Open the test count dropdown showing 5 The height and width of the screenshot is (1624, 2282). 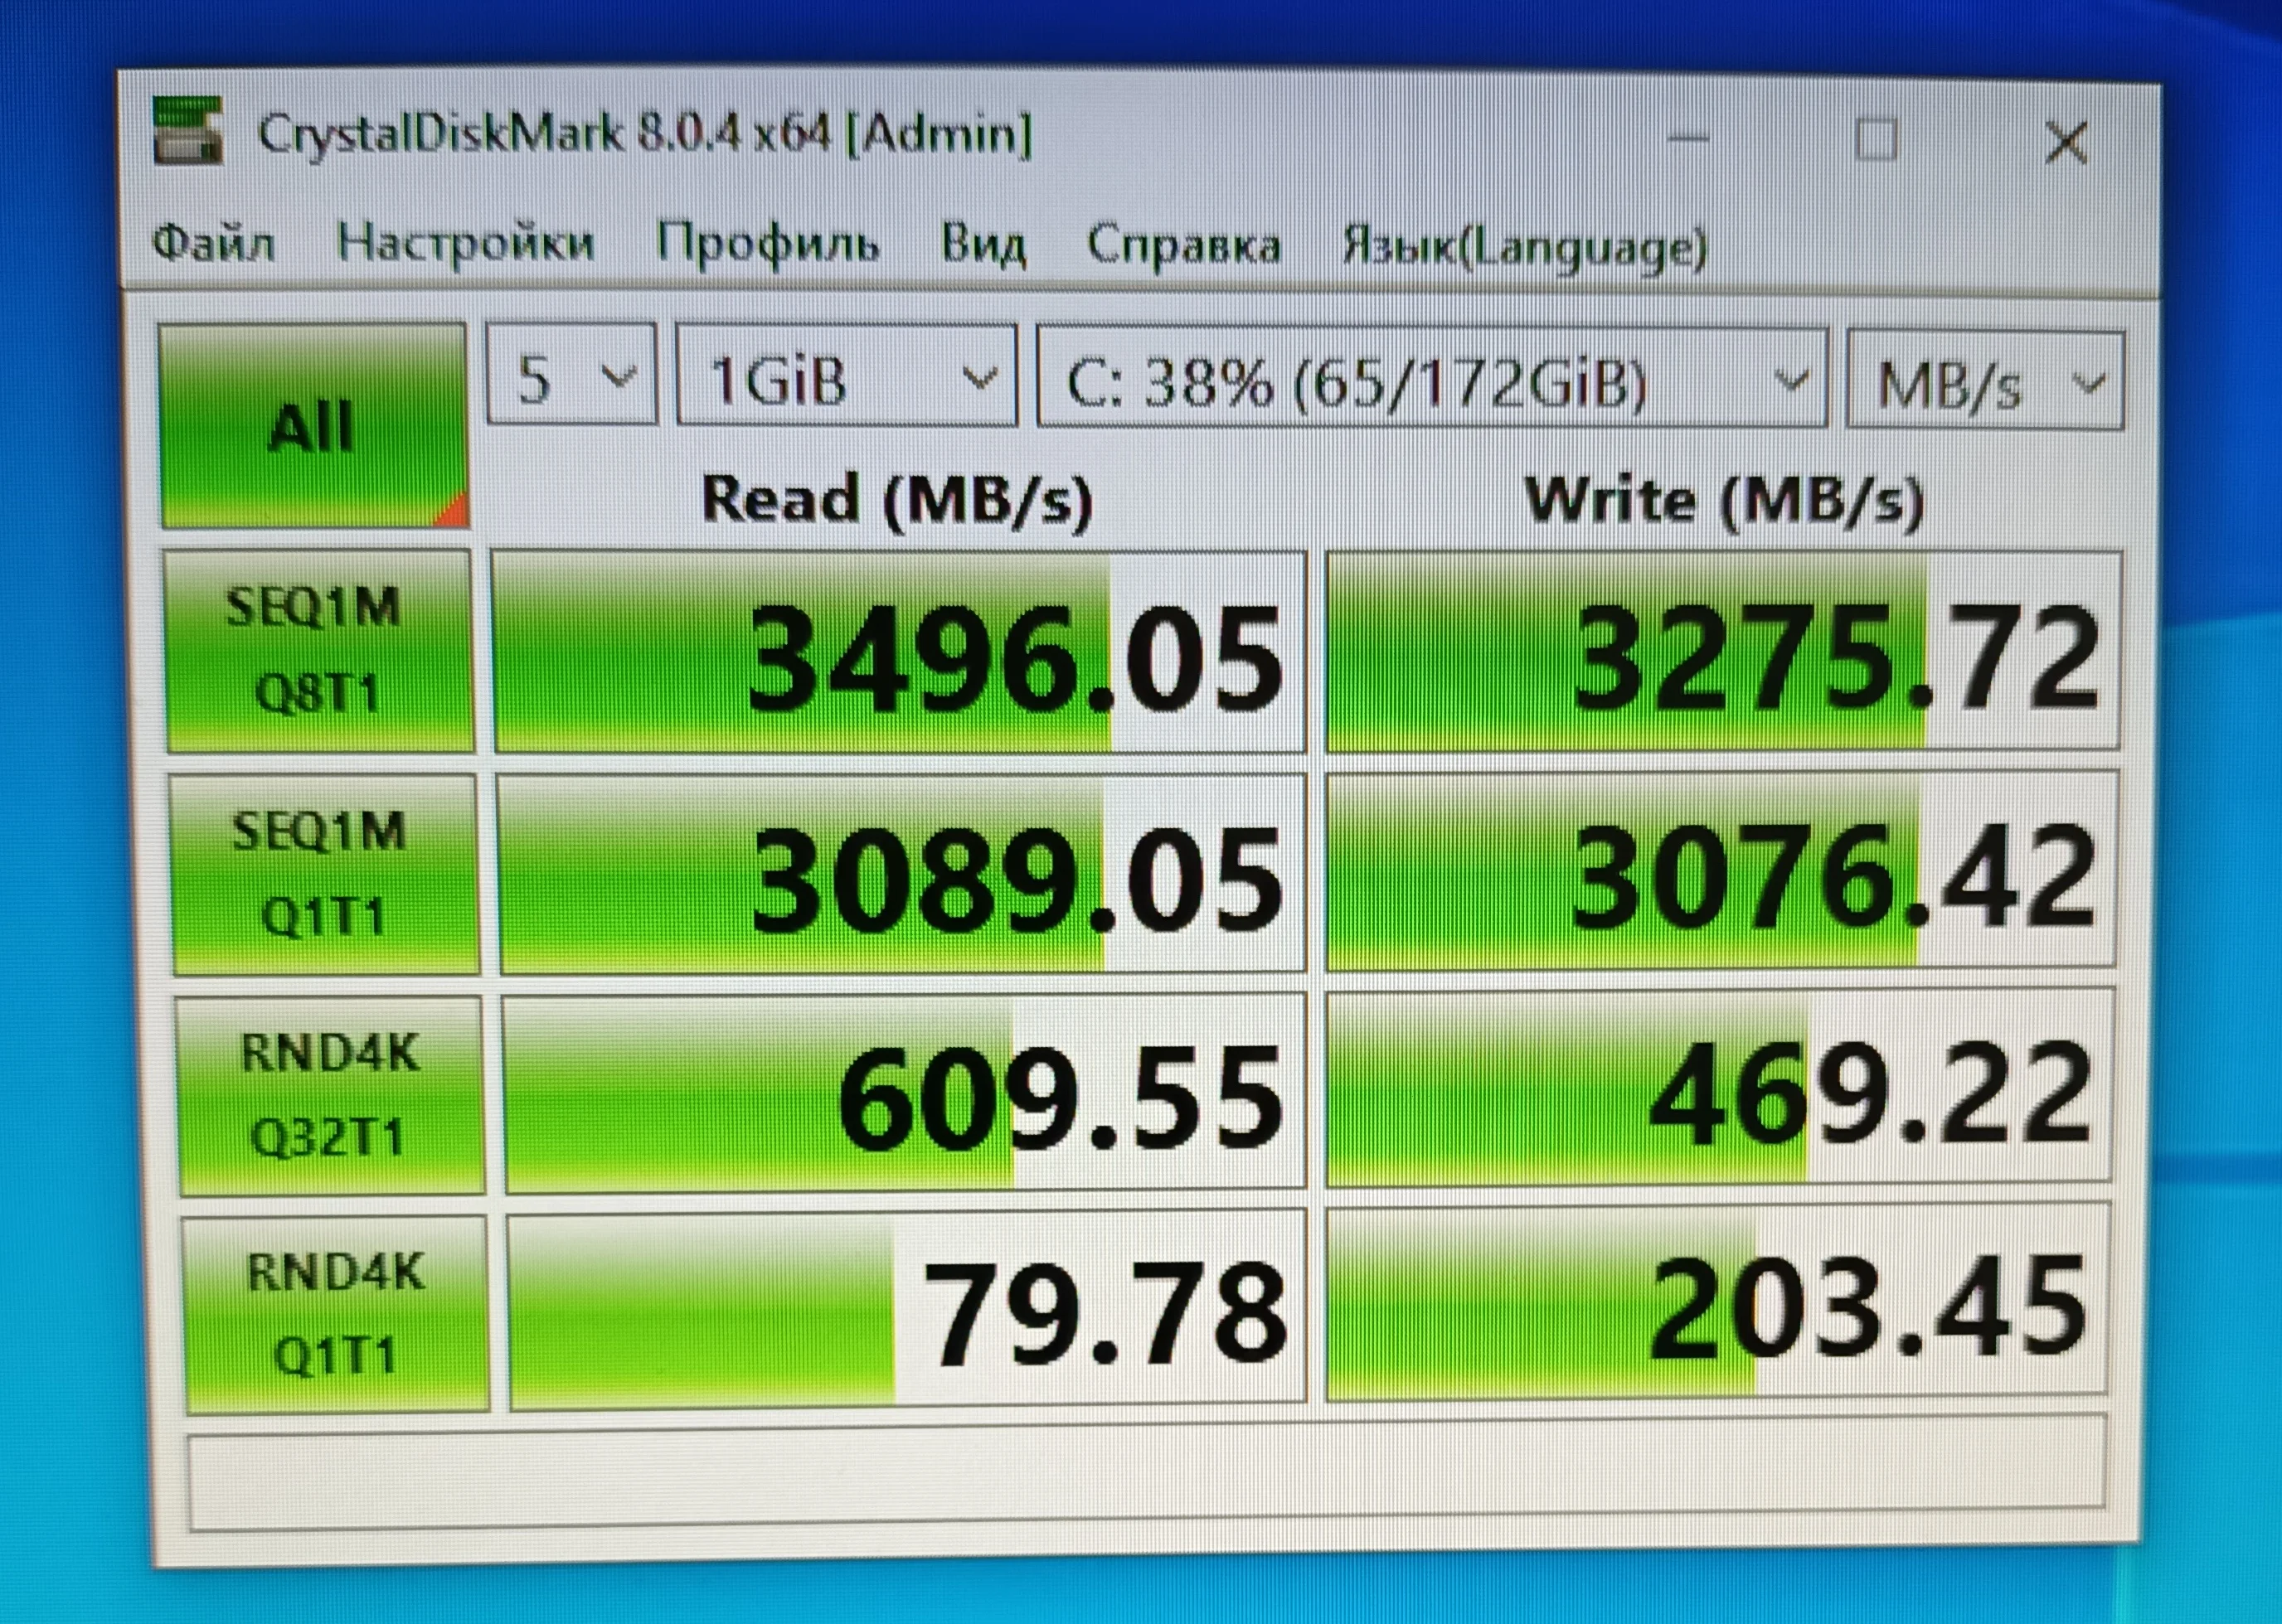(572, 377)
